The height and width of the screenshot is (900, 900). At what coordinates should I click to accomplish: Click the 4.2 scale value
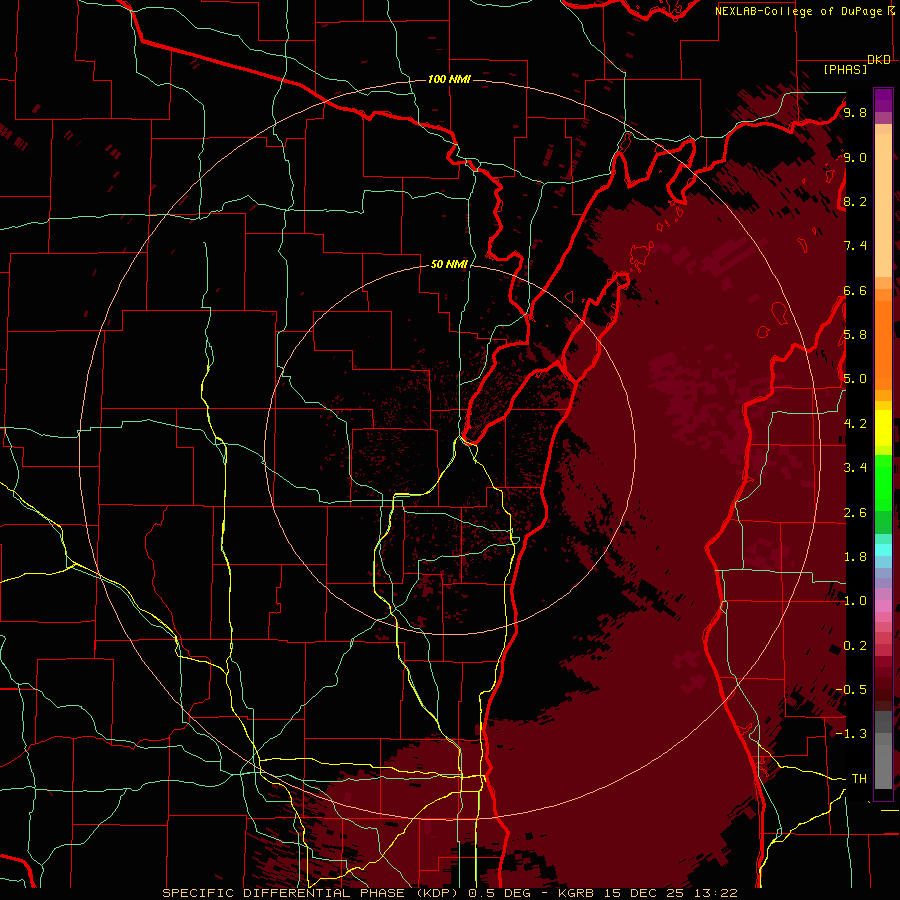(x=855, y=424)
